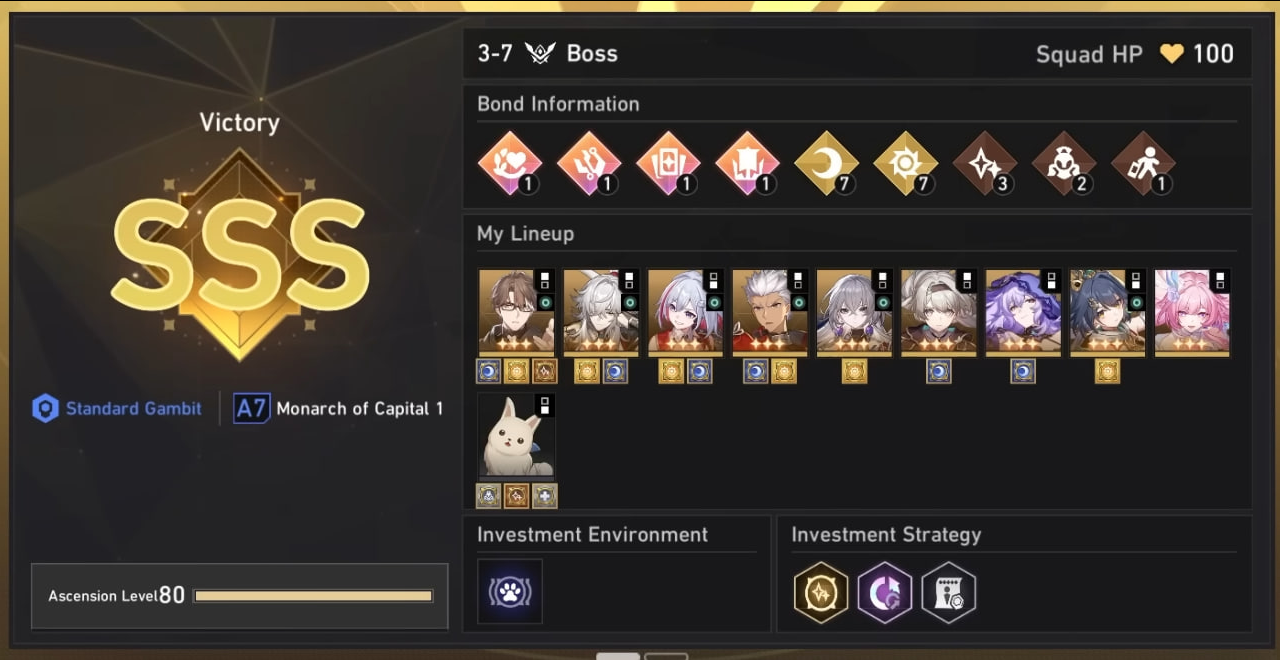Click the SSS victory rank emblem
The image size is (1280, 660).
tap(240, 254)
